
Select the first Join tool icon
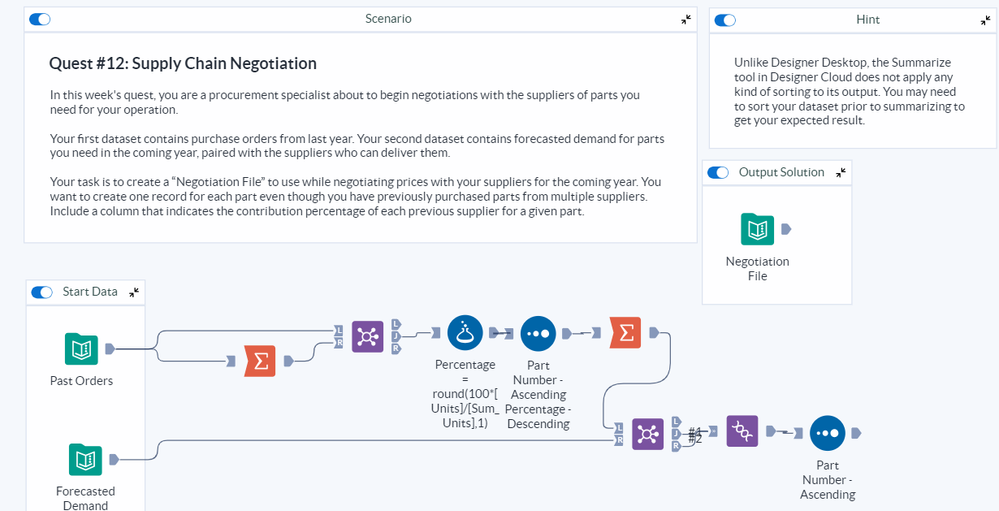tap(367, 336)
